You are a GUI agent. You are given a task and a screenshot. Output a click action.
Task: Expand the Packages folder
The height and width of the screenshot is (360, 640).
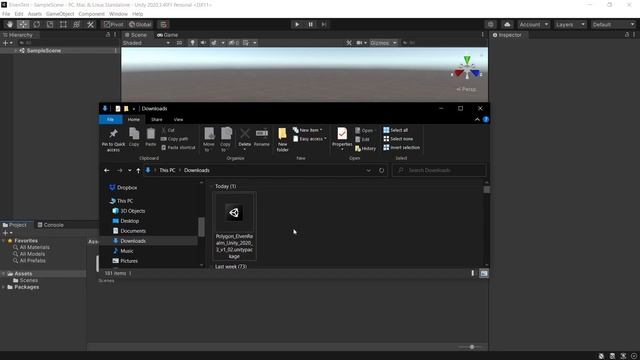pyautogui.click(x=4, y=287)
